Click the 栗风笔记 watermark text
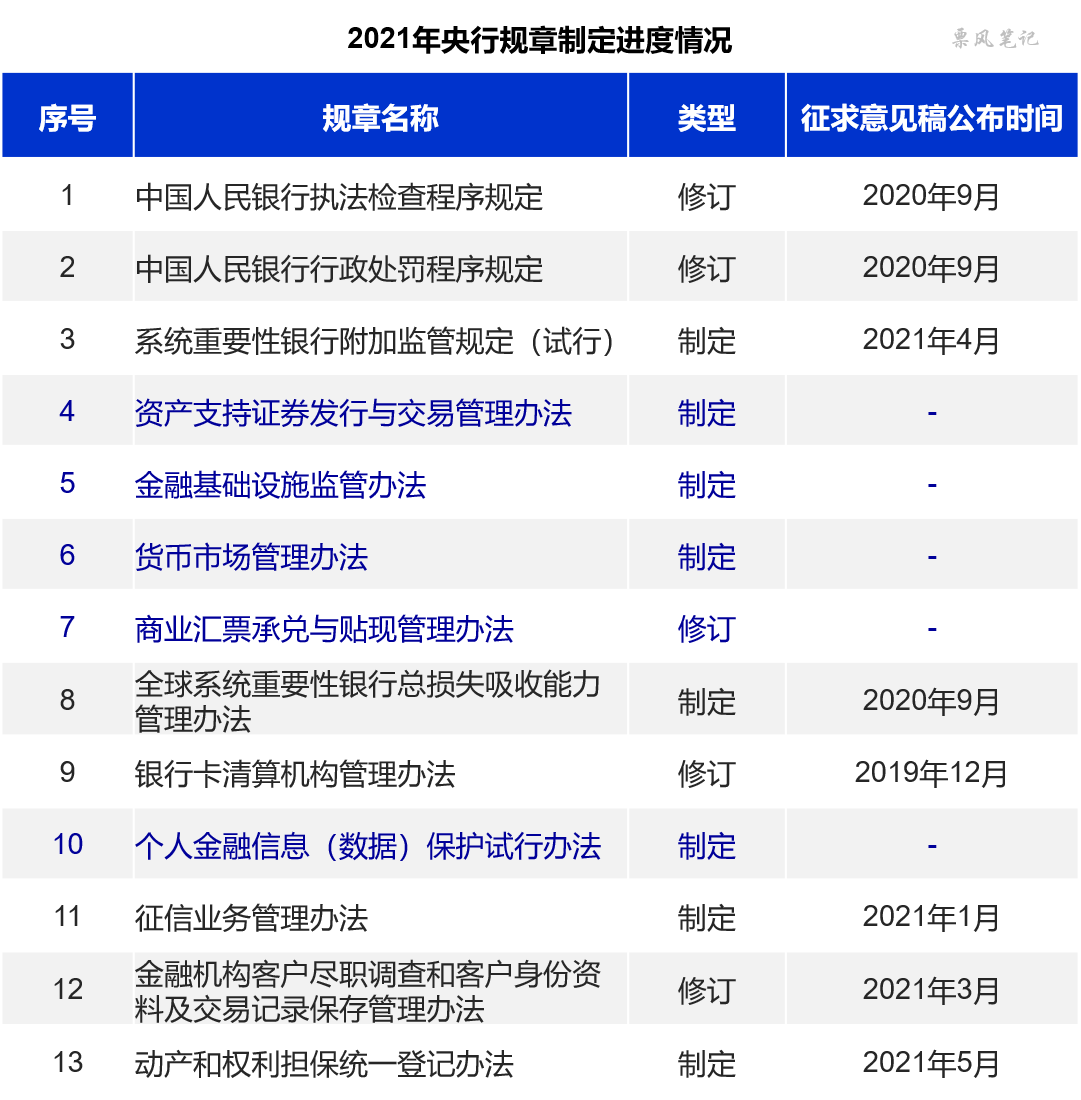The width and height of the screenshot is (1081, 1100). pos(995,38)
